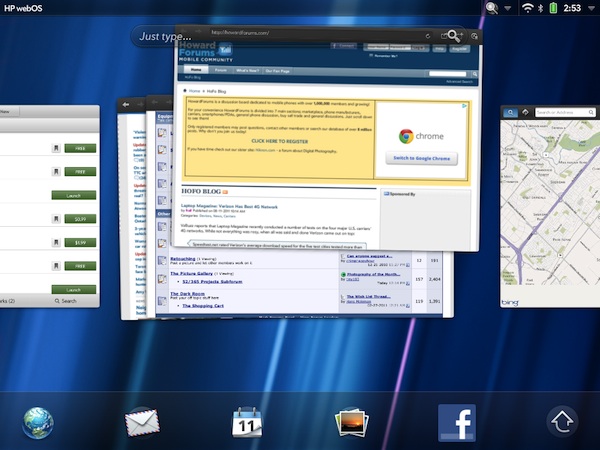The height and width of the screenshot is (450, 600).
Task: Click the HOFO BLOG RSS feed icon
Action: tap(225, 192)
